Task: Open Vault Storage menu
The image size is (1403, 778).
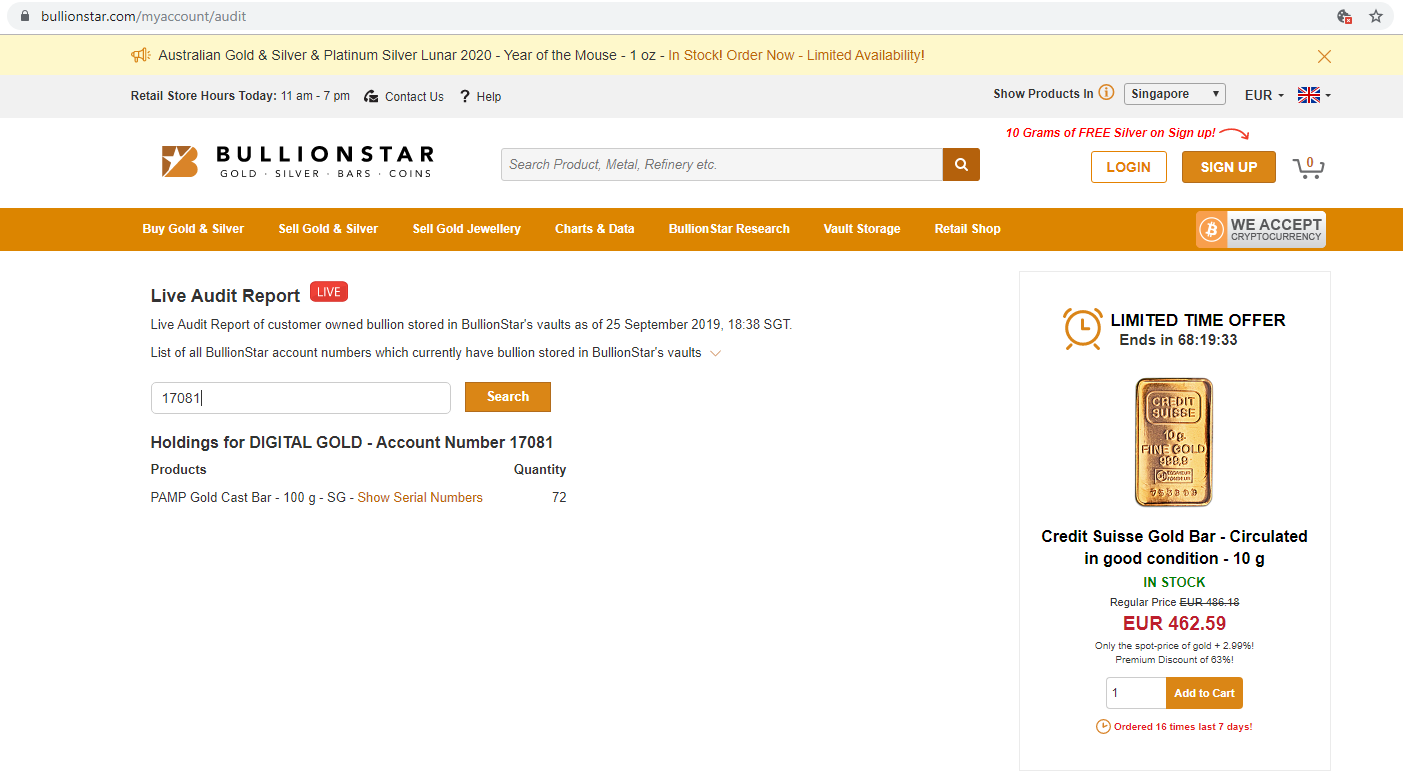Action: pyautogui.click(x=861, y=229)
